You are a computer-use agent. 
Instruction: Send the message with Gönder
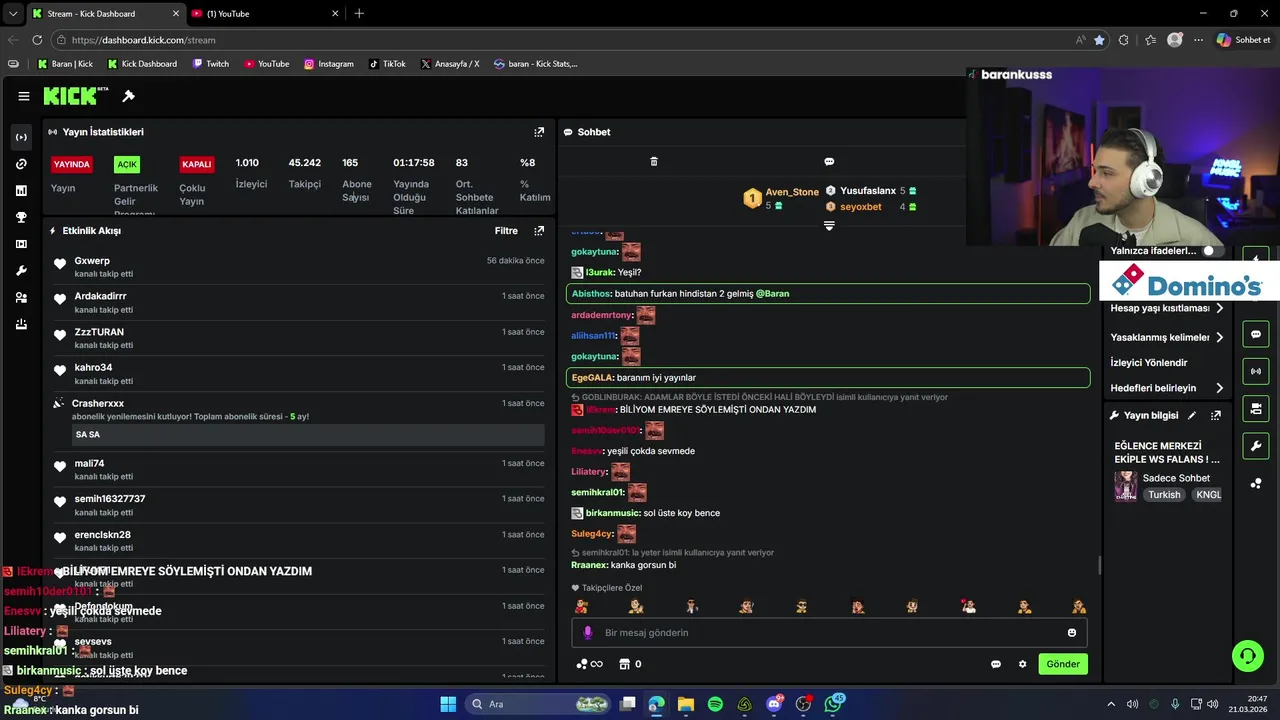coord(1063,664)
